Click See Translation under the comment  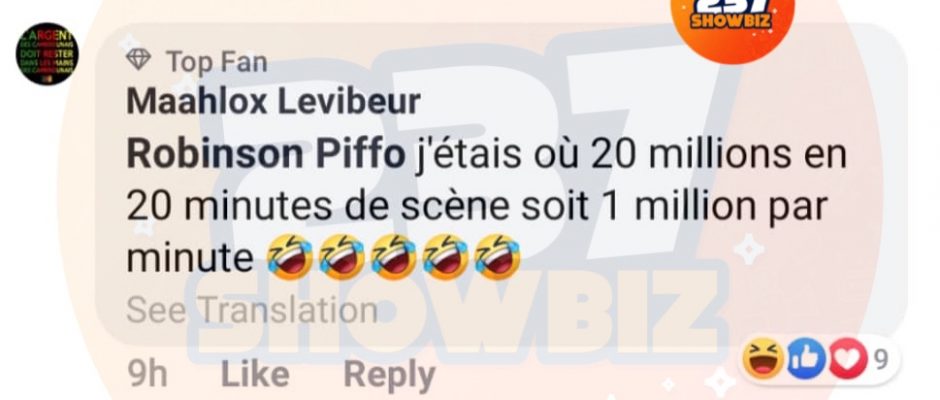click(252, 310)
